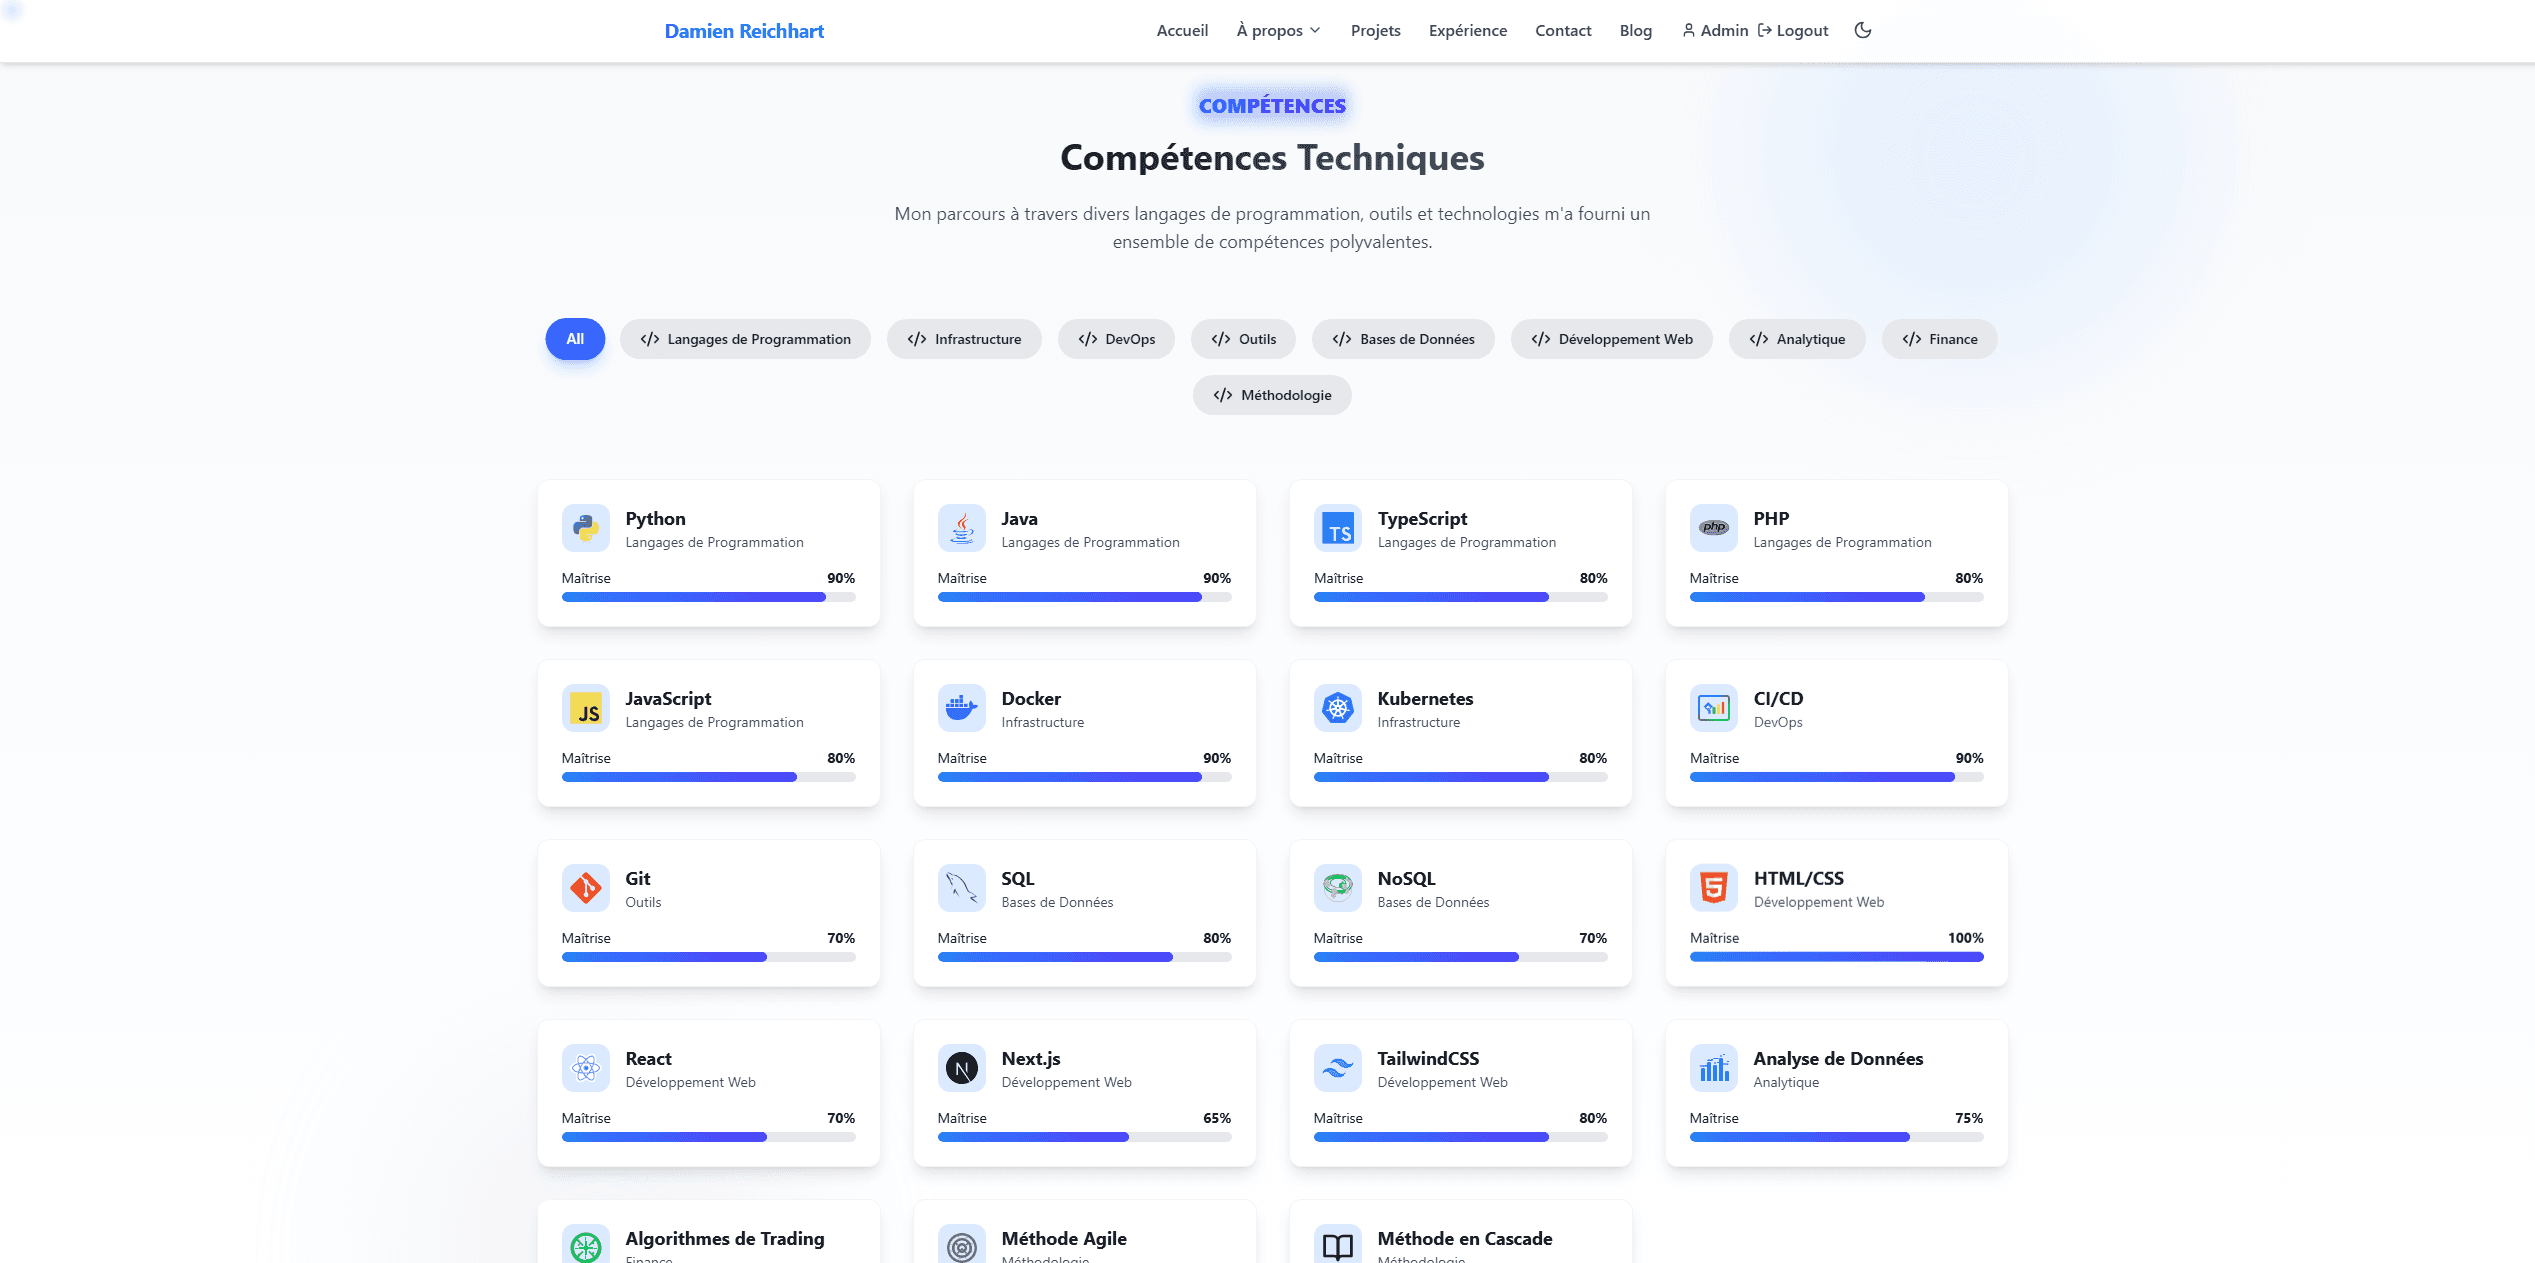
Task: Select the Outils filter chip
Action: coord(1243,339)
